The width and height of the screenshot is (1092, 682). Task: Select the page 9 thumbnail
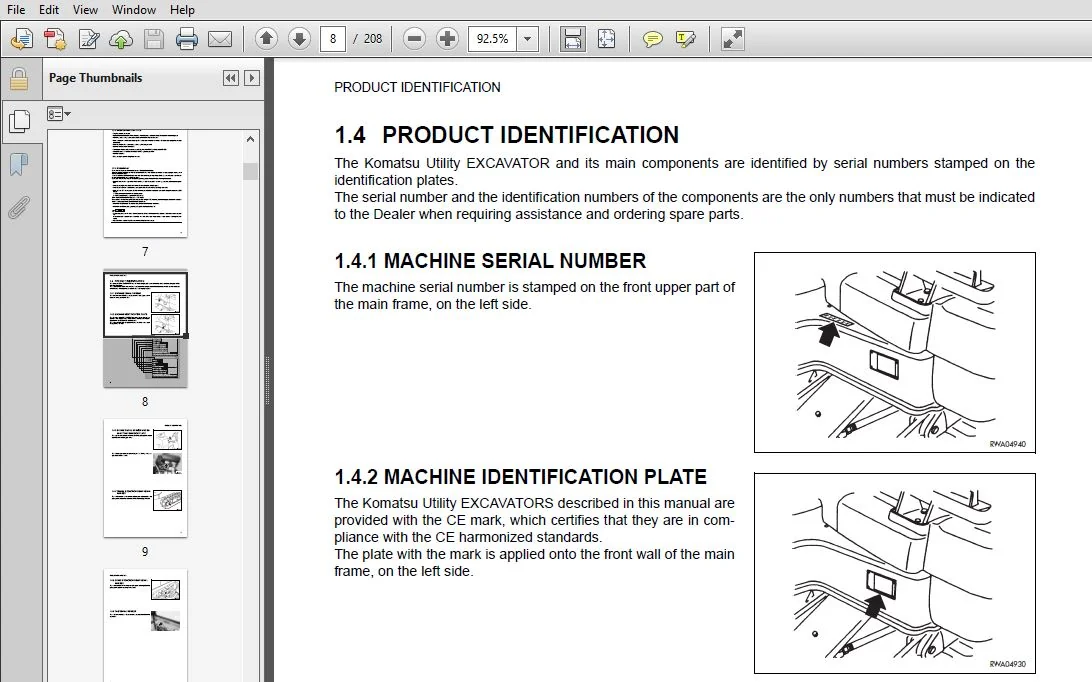[146, 478]
